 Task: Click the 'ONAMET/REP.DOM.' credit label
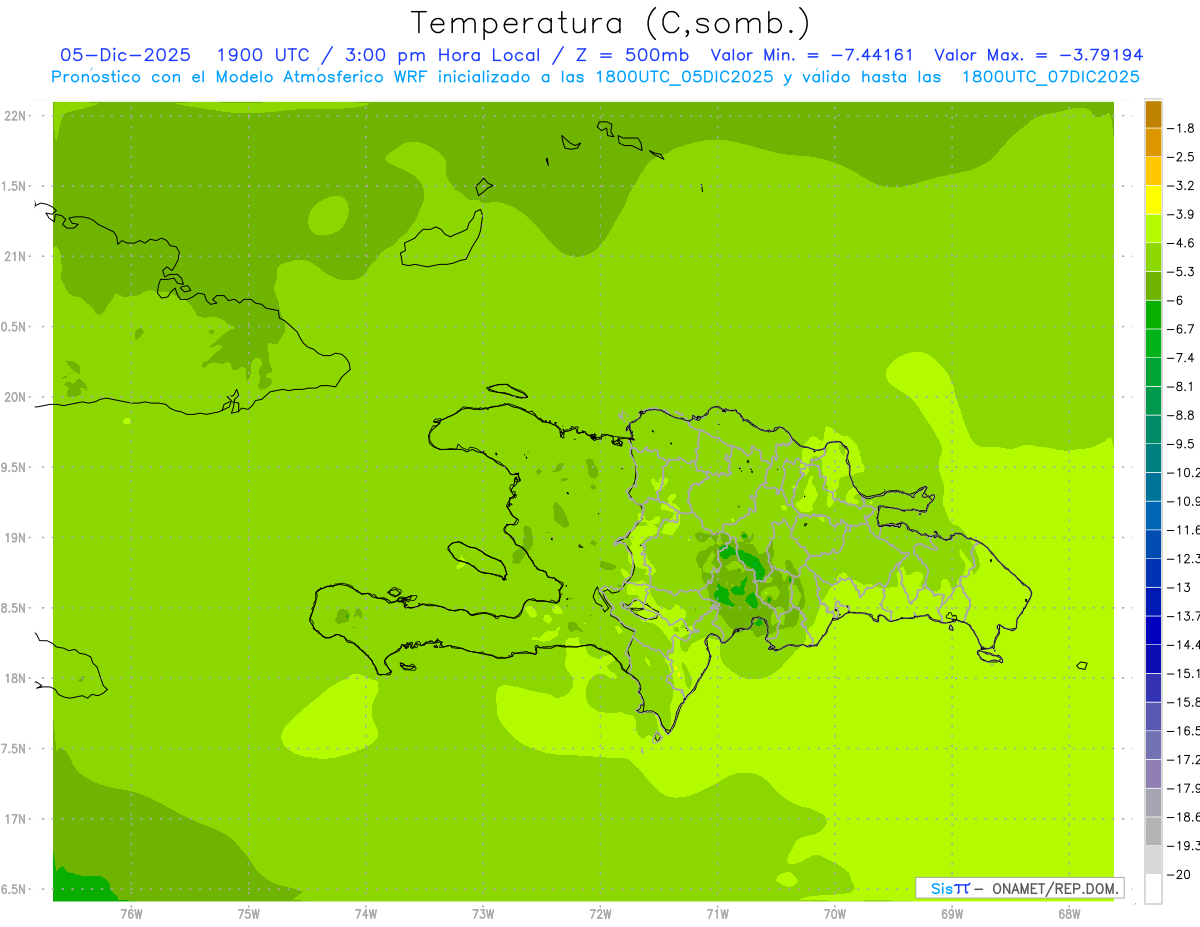click(1054, 888)
